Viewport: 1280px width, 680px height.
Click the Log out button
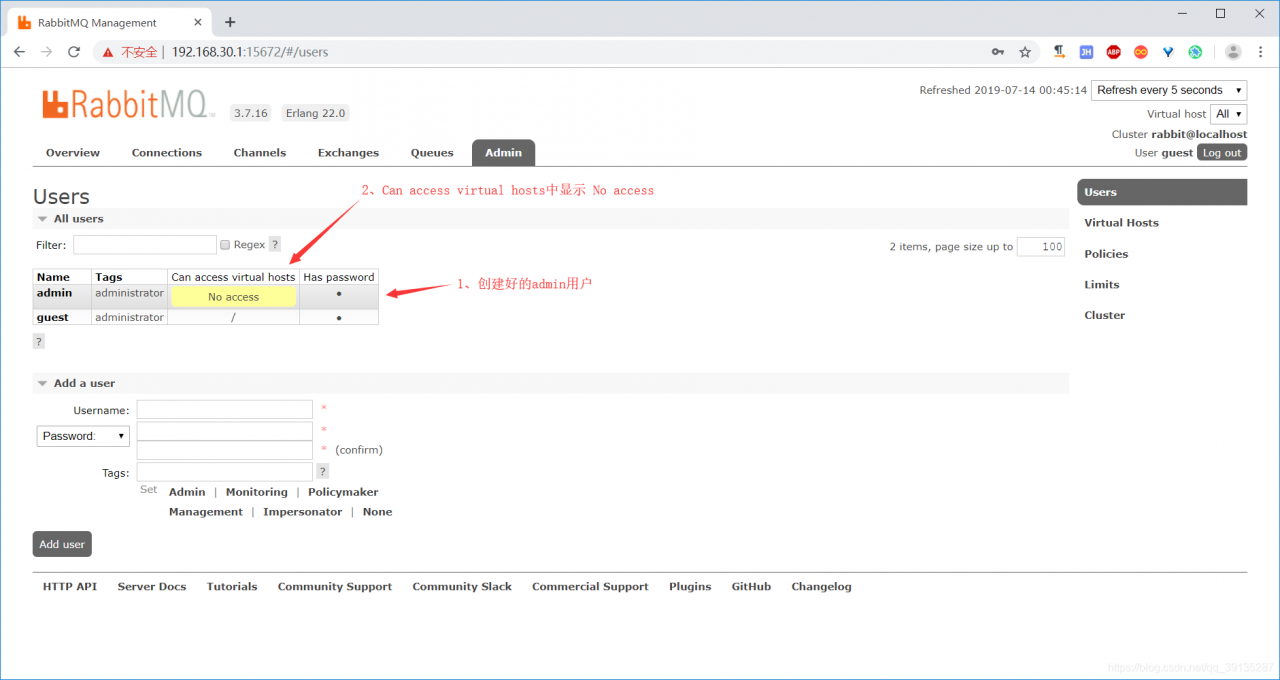[1222, 153]
